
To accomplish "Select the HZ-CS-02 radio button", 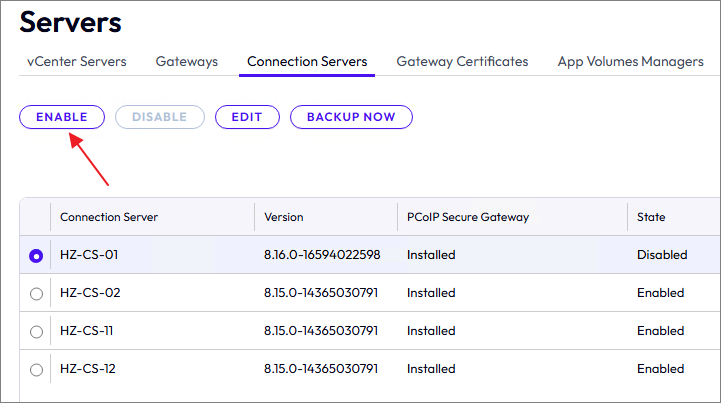I will (x=37, y=294).
